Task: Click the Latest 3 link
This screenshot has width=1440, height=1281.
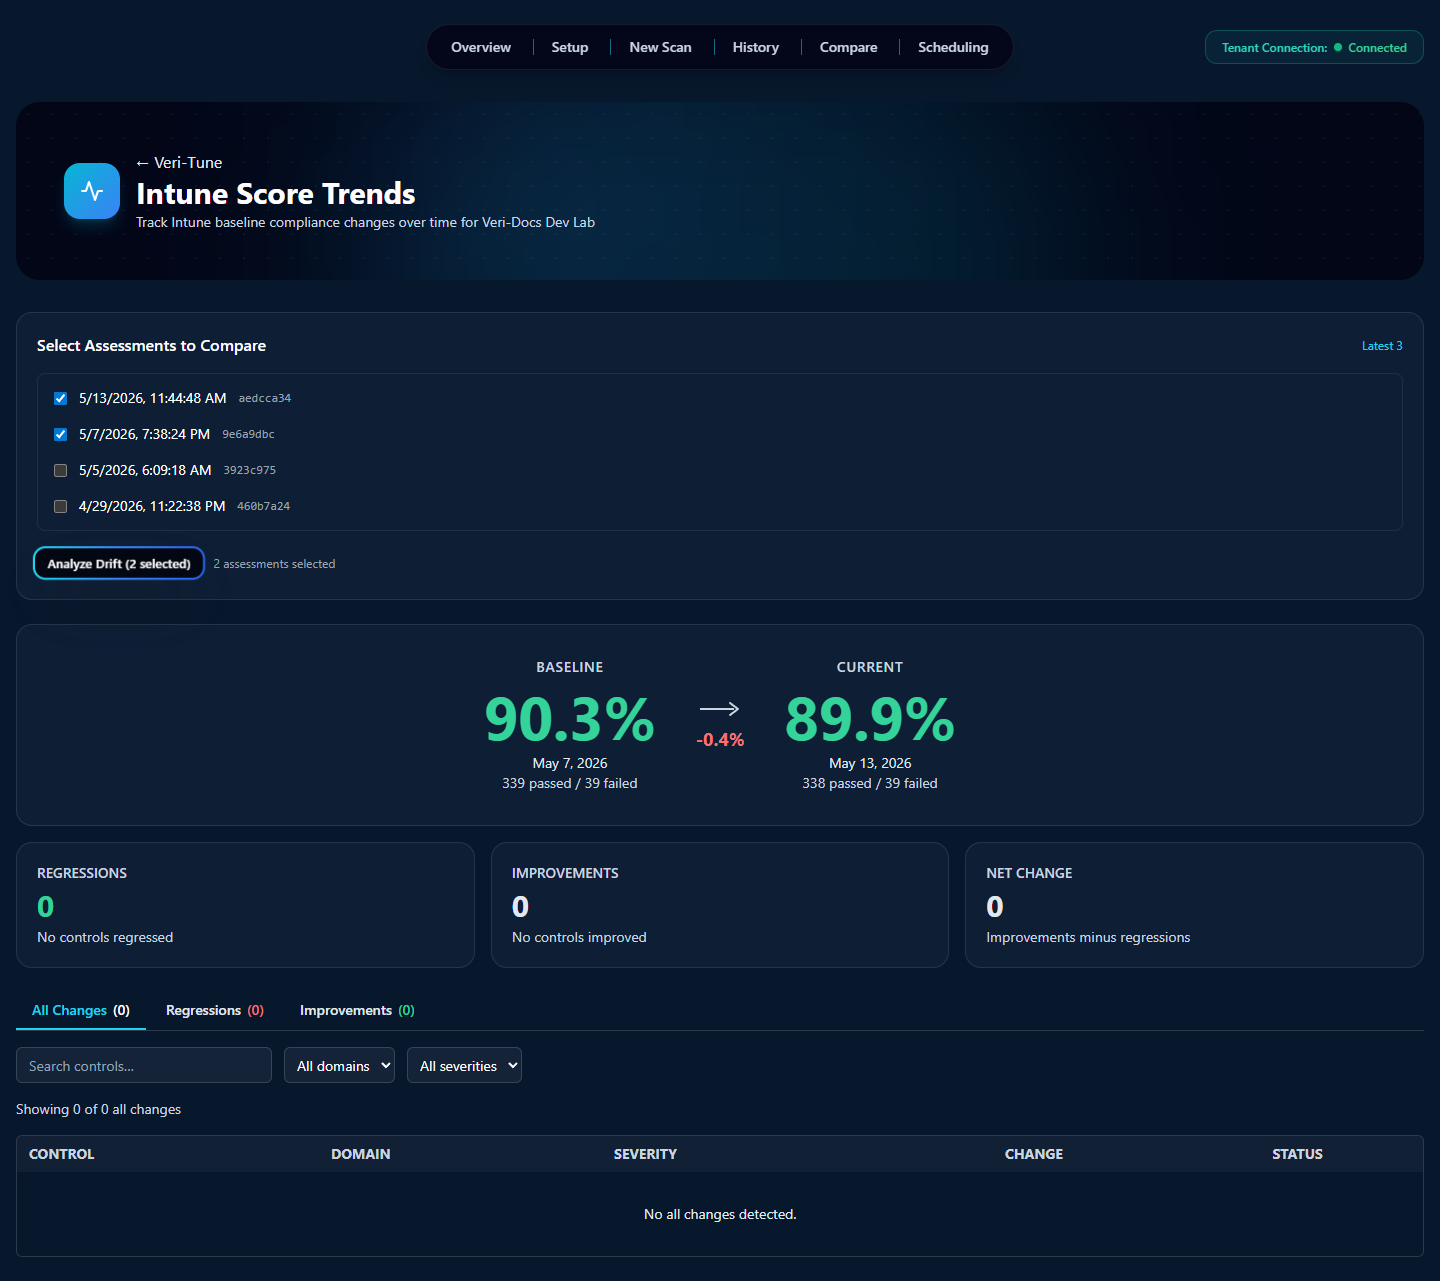Action: click(x=1382, y=346)
